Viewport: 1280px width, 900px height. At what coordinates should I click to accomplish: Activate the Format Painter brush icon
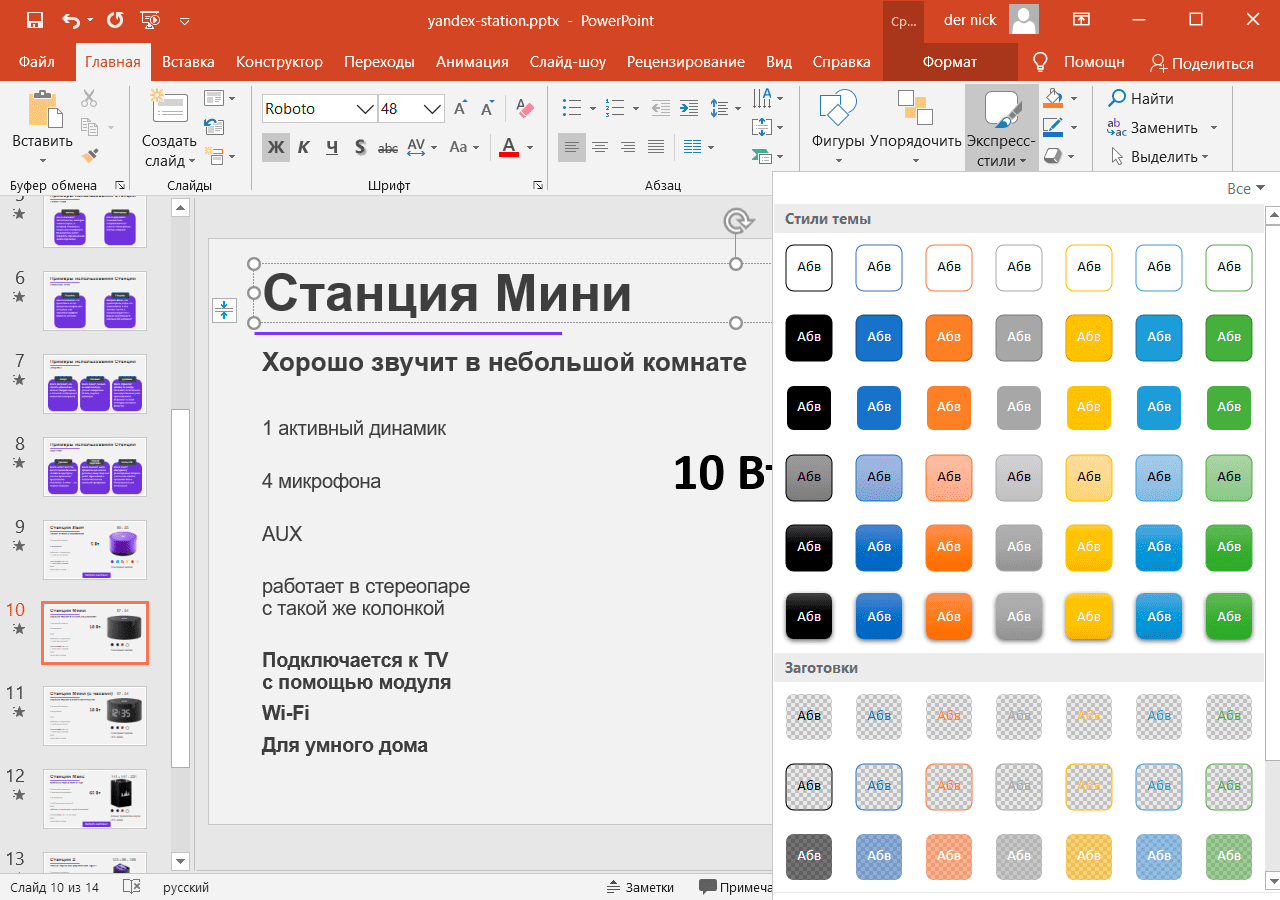[89, 155]
